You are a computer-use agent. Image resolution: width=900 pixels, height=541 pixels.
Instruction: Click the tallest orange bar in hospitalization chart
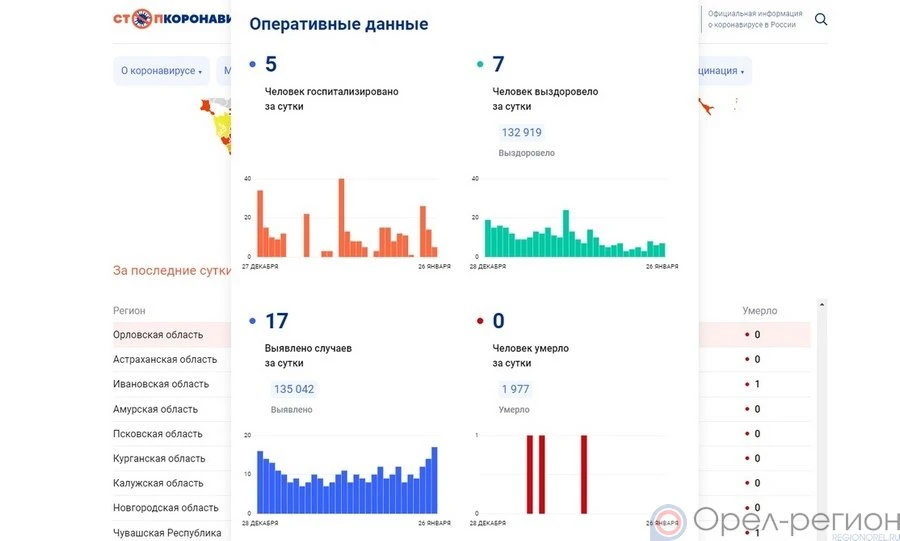[x=341, y=217]
